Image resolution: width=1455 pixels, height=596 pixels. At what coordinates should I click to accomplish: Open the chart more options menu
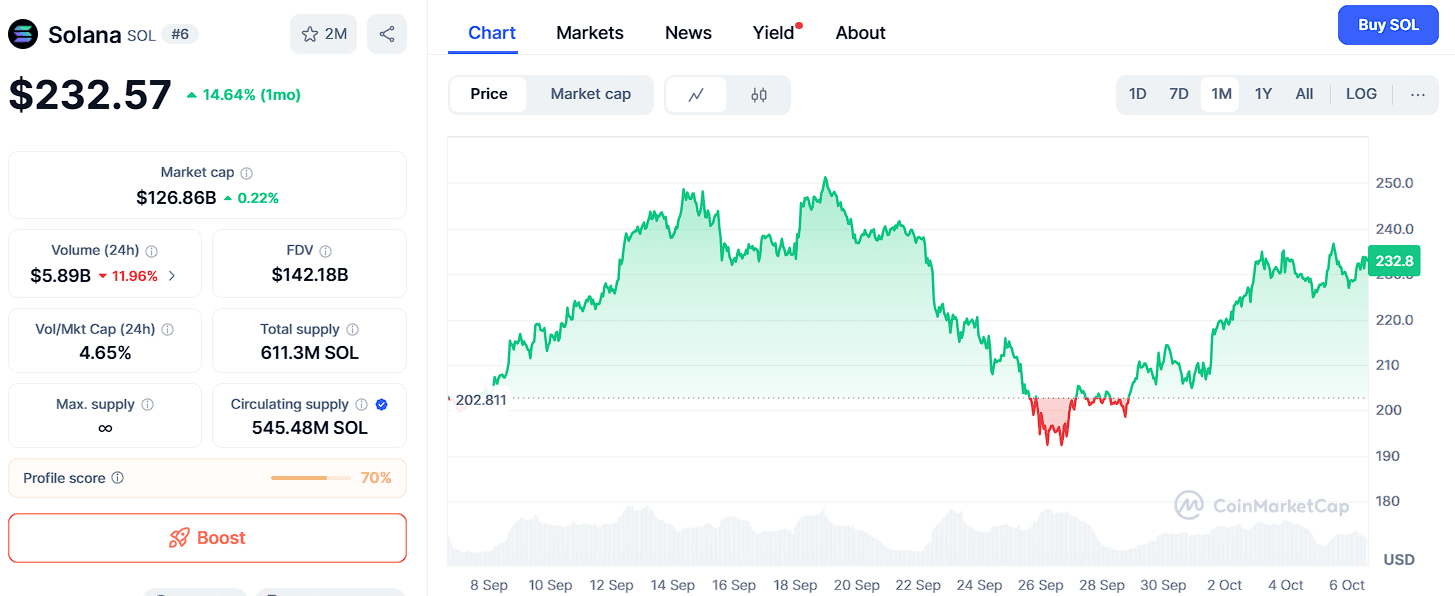(1418, 94)
